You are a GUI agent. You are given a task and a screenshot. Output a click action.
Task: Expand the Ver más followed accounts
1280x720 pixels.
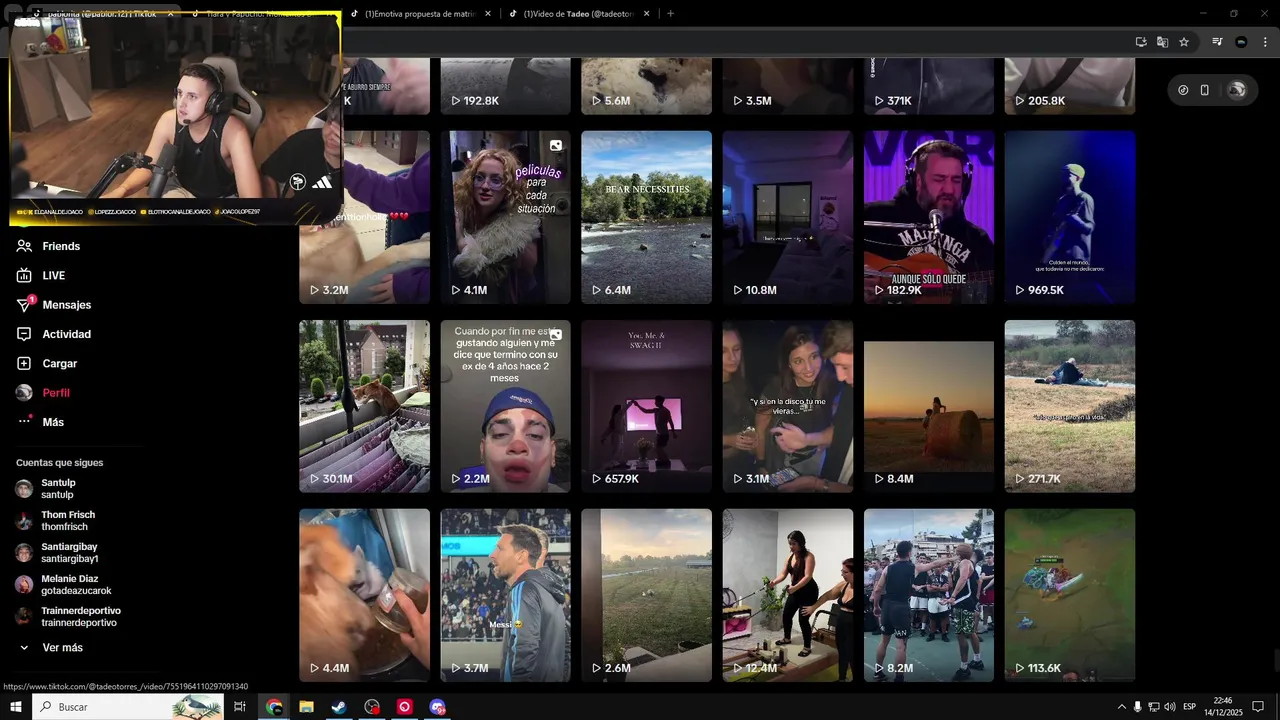tap(50, 648)
